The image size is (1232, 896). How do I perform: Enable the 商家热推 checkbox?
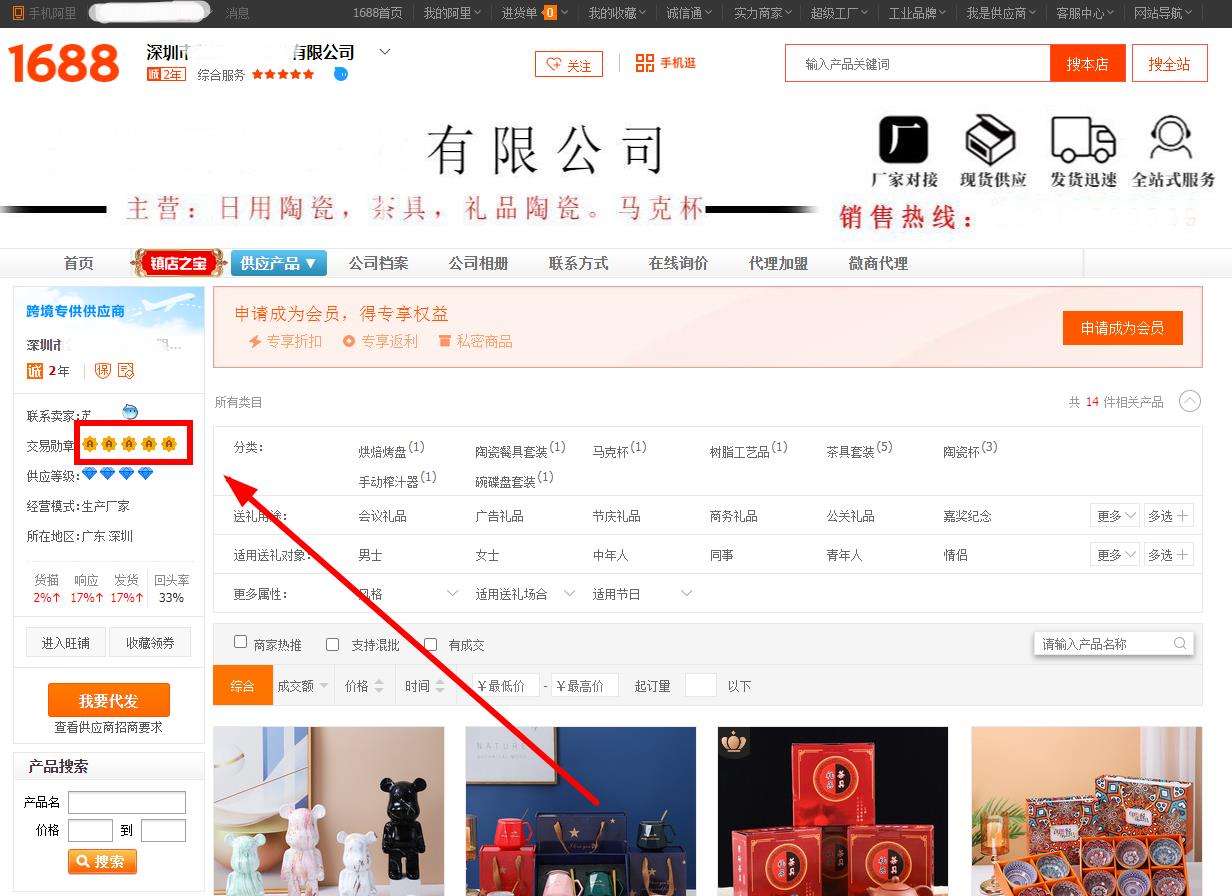click(x=240, y=643)
